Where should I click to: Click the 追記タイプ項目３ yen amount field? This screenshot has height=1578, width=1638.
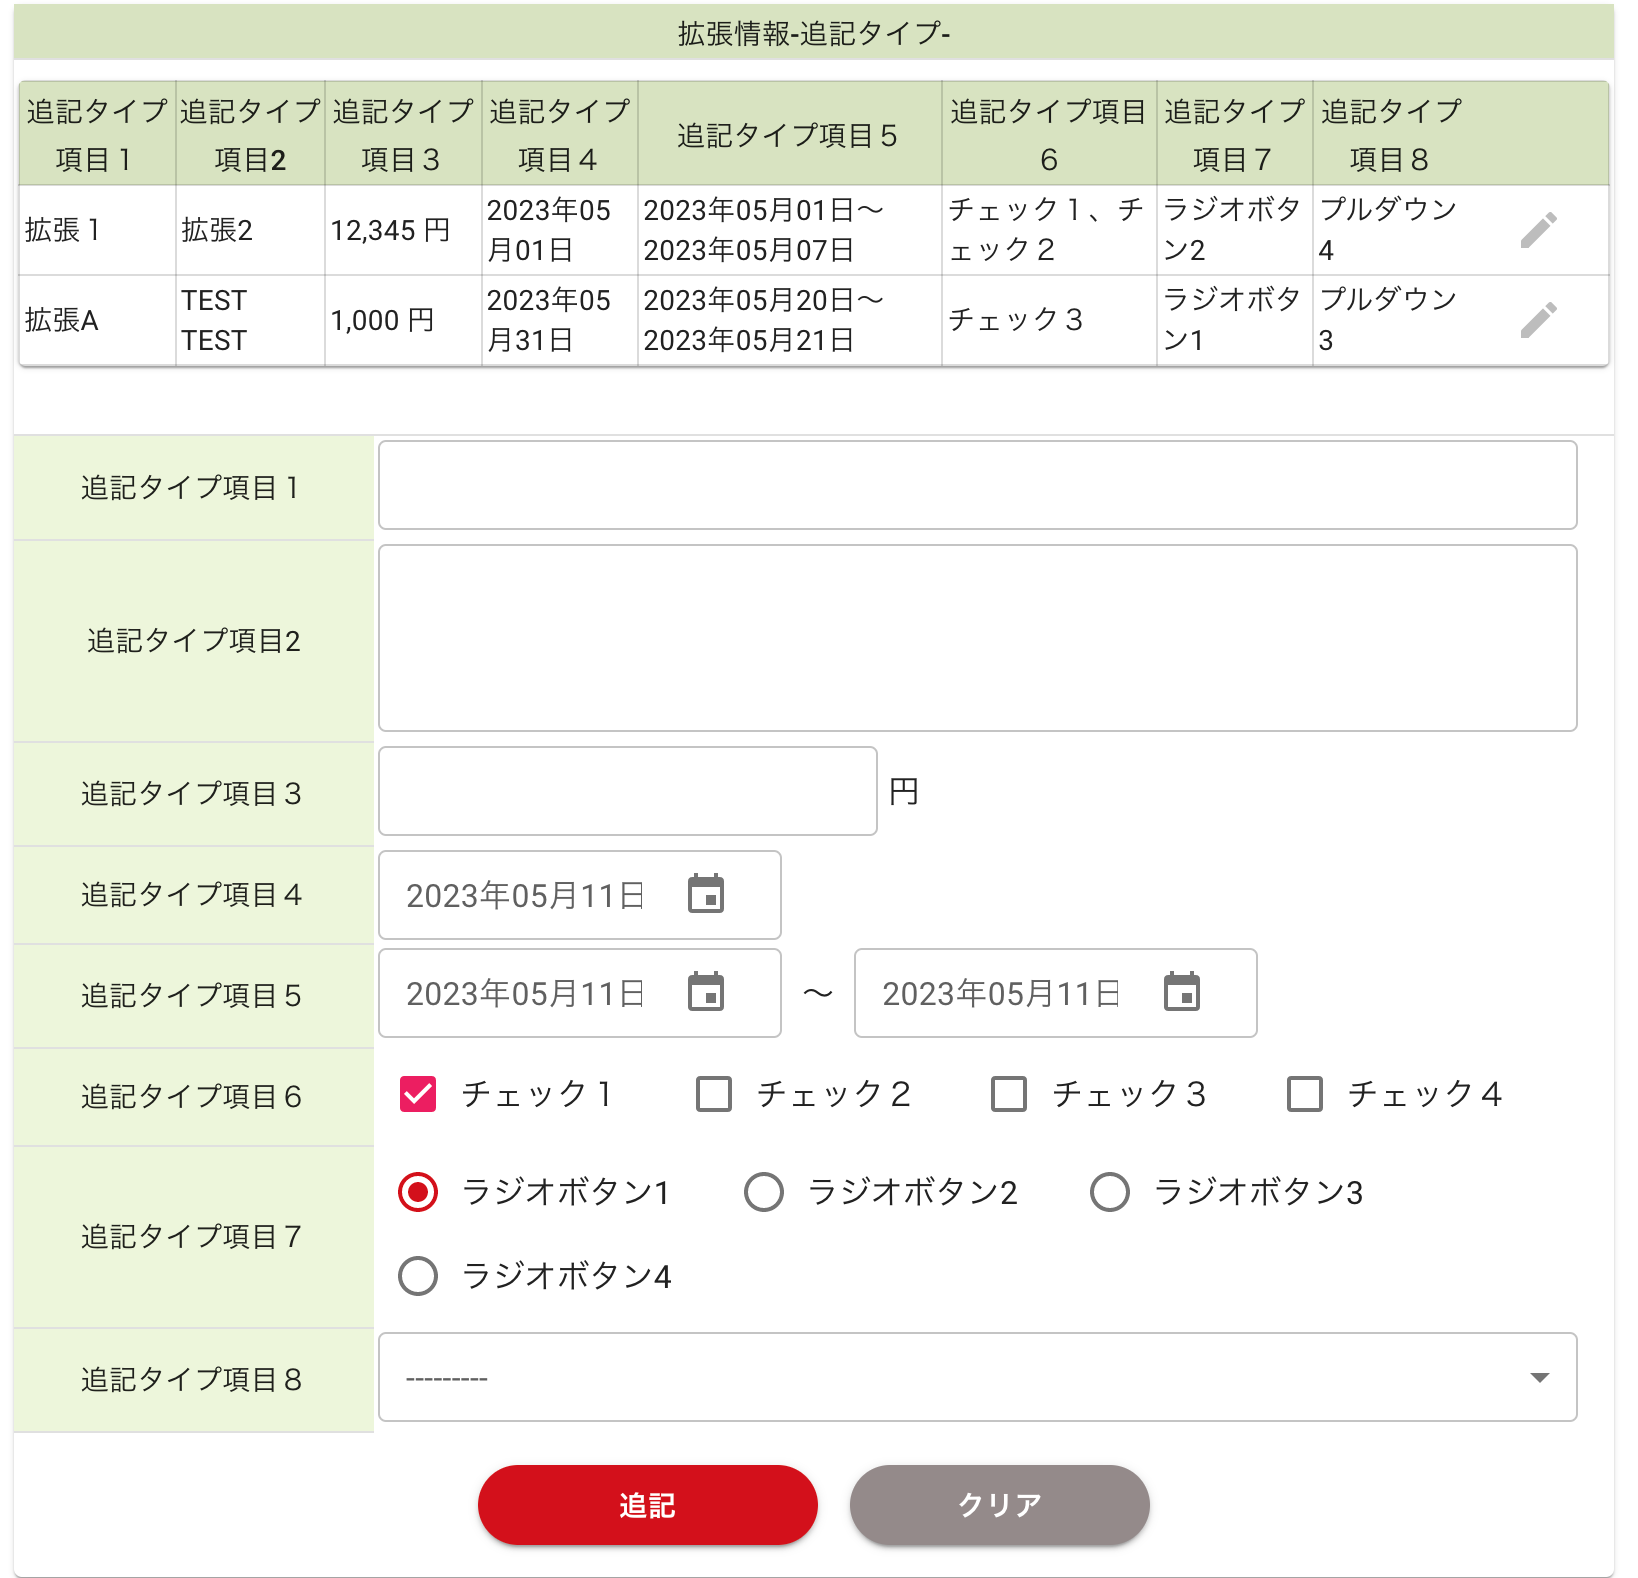(x=627, y=791)
